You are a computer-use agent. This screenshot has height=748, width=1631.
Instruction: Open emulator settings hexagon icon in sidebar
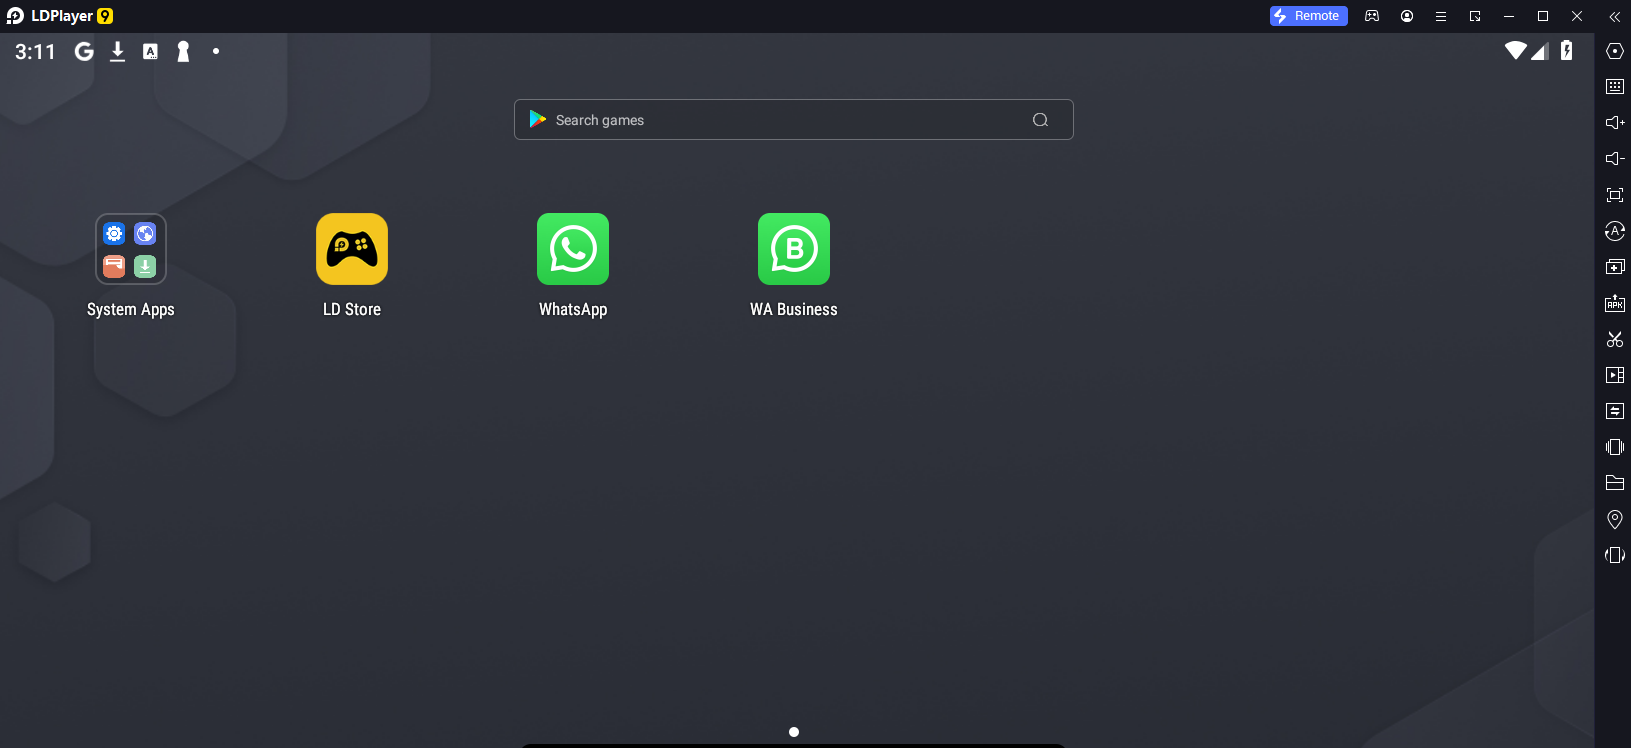click(1615, 51)
